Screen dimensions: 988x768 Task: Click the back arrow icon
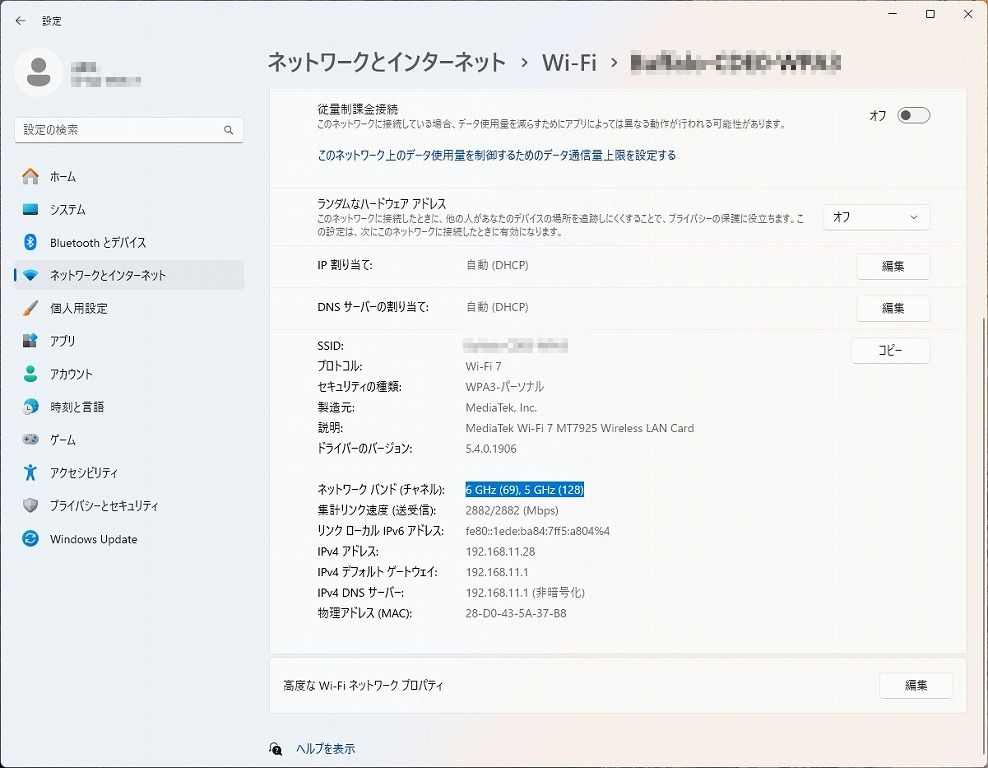20,21
